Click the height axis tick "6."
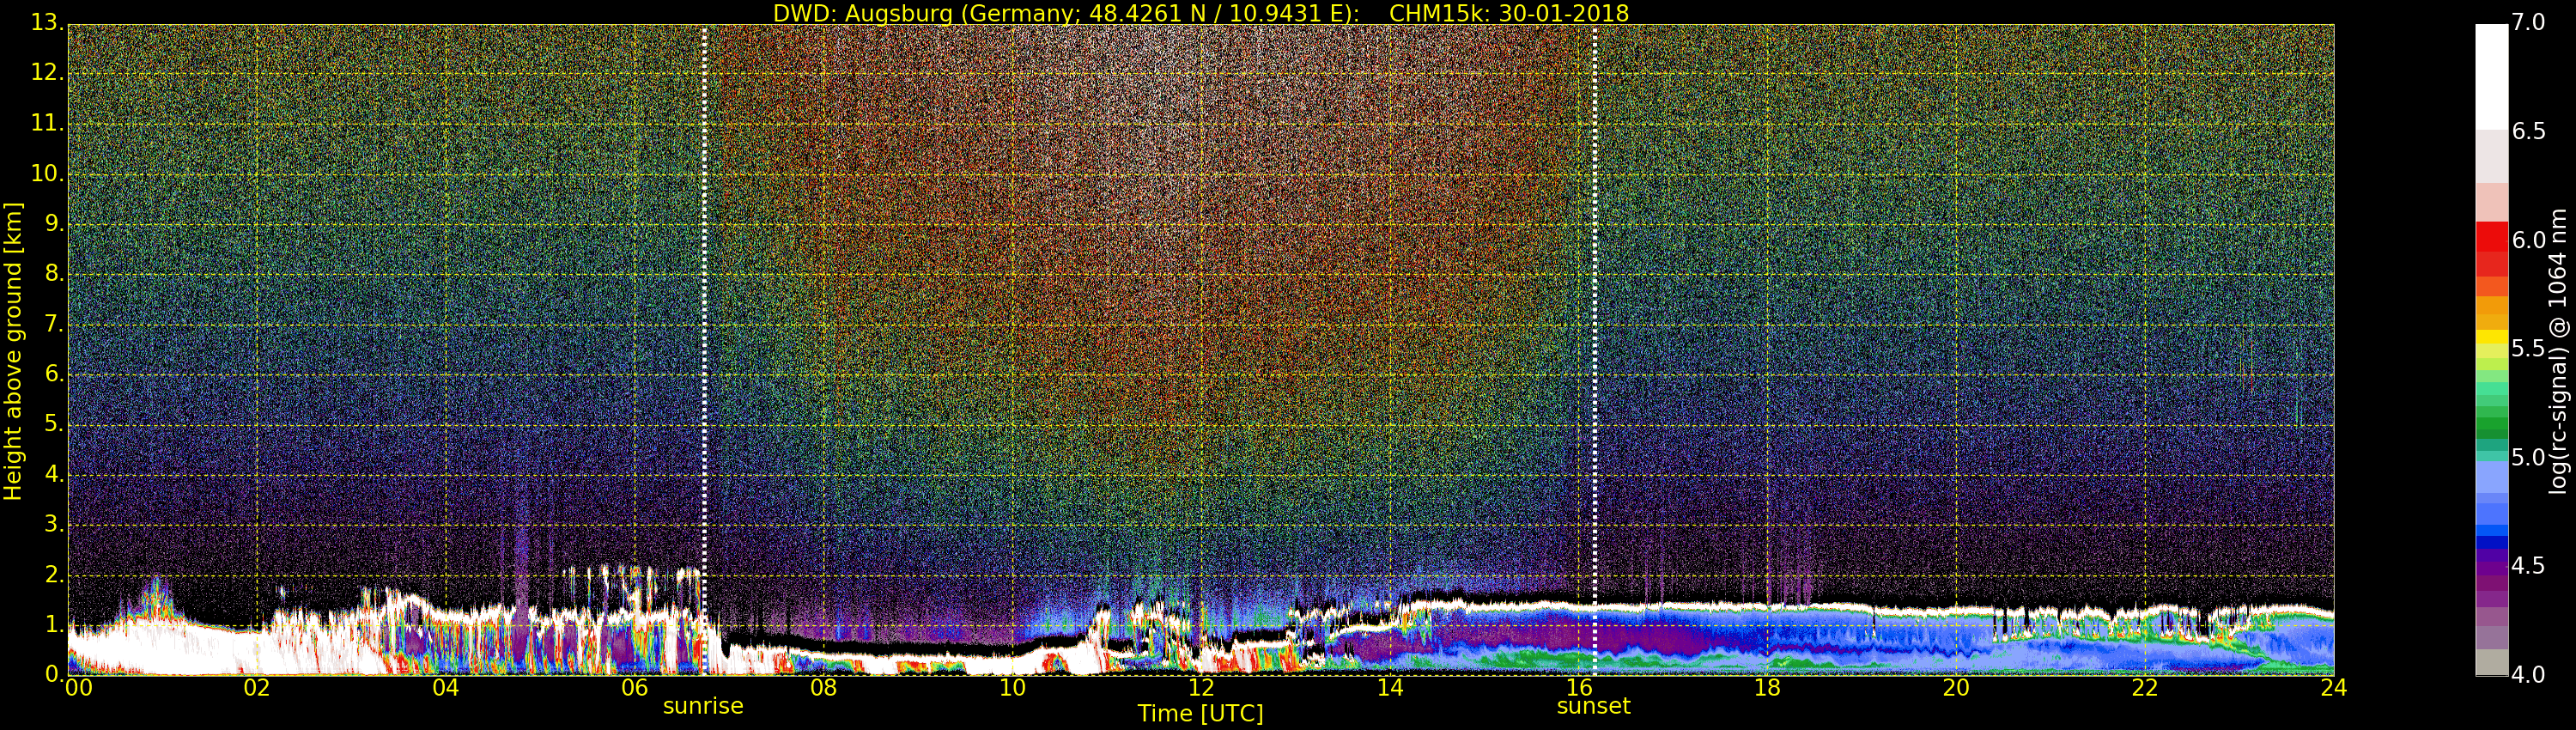This screenshot has width=2576, height=730. pyautogui.click(x=54, y=374)
